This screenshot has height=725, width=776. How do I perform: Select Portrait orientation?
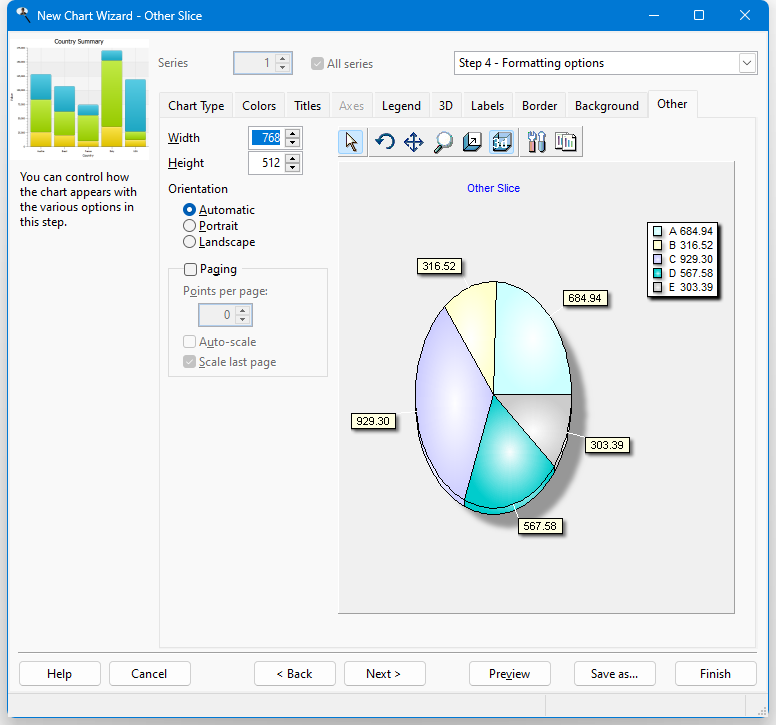tap(189, 226)
